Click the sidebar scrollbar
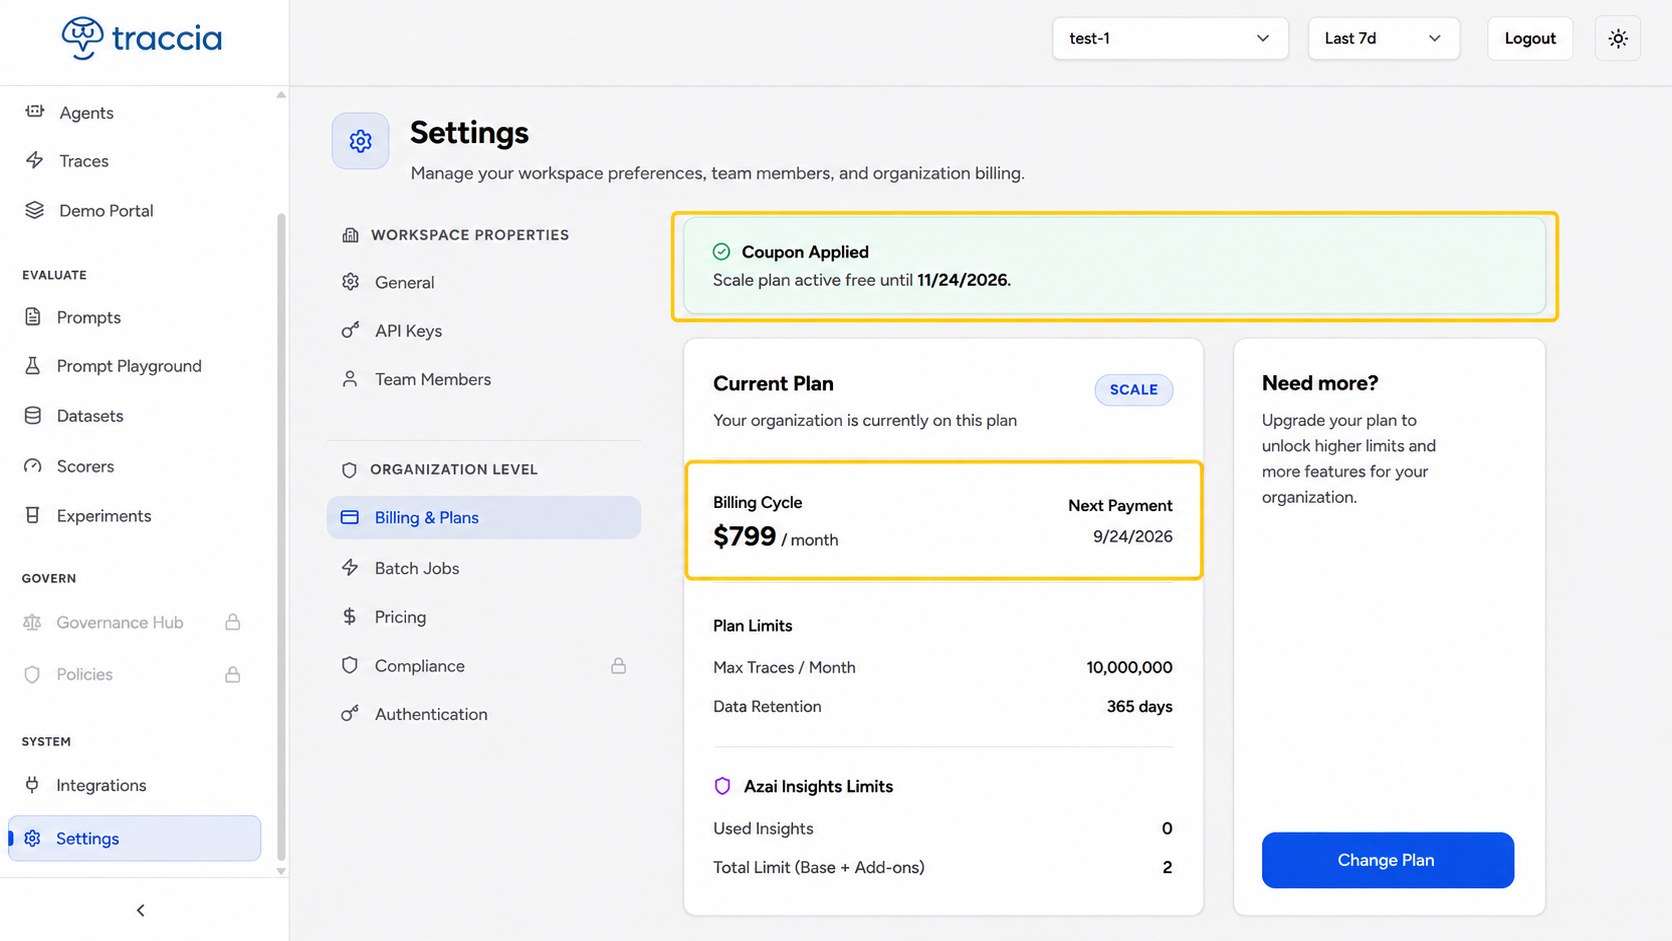The height and width of the screenshot is (941, 1672). 281,536
